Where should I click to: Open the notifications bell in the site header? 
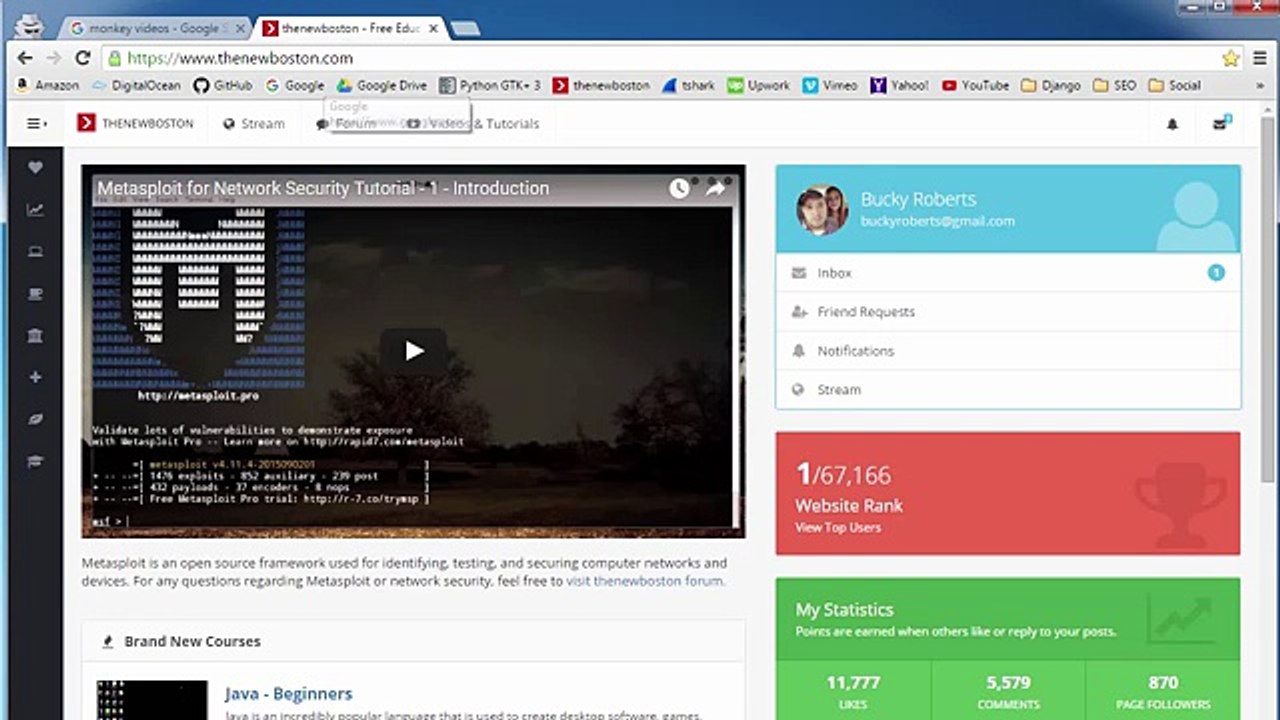pyautogui.click(x=1172, y=124)
